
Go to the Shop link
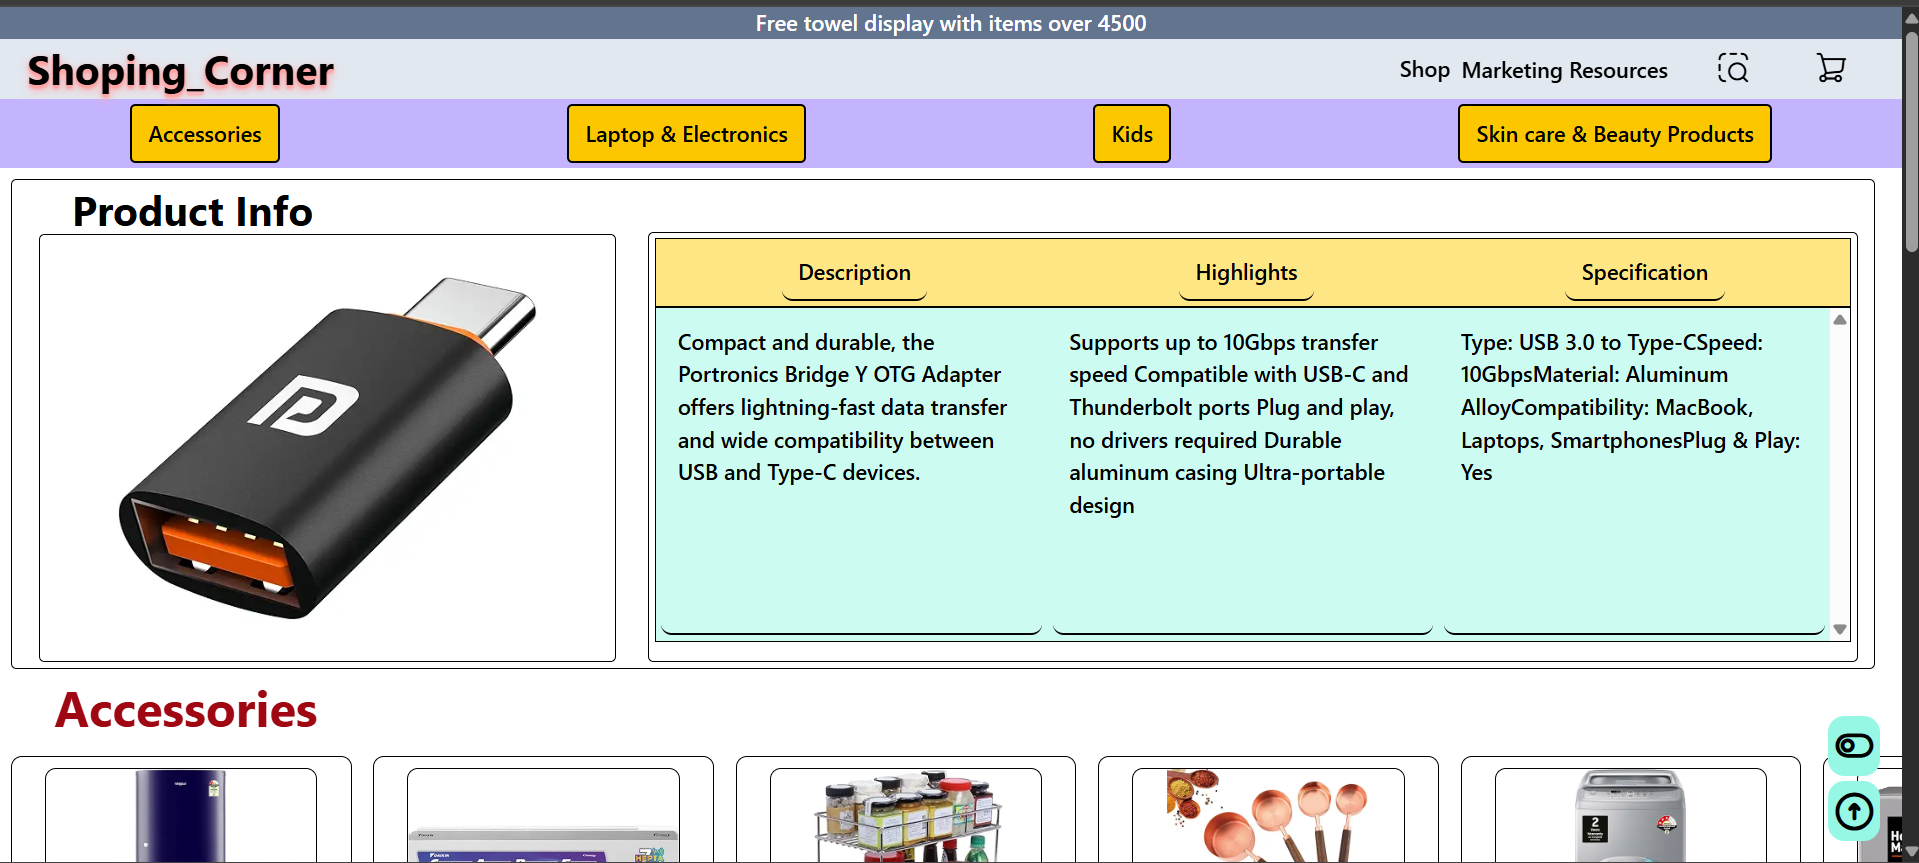[x=1424, y=70]
